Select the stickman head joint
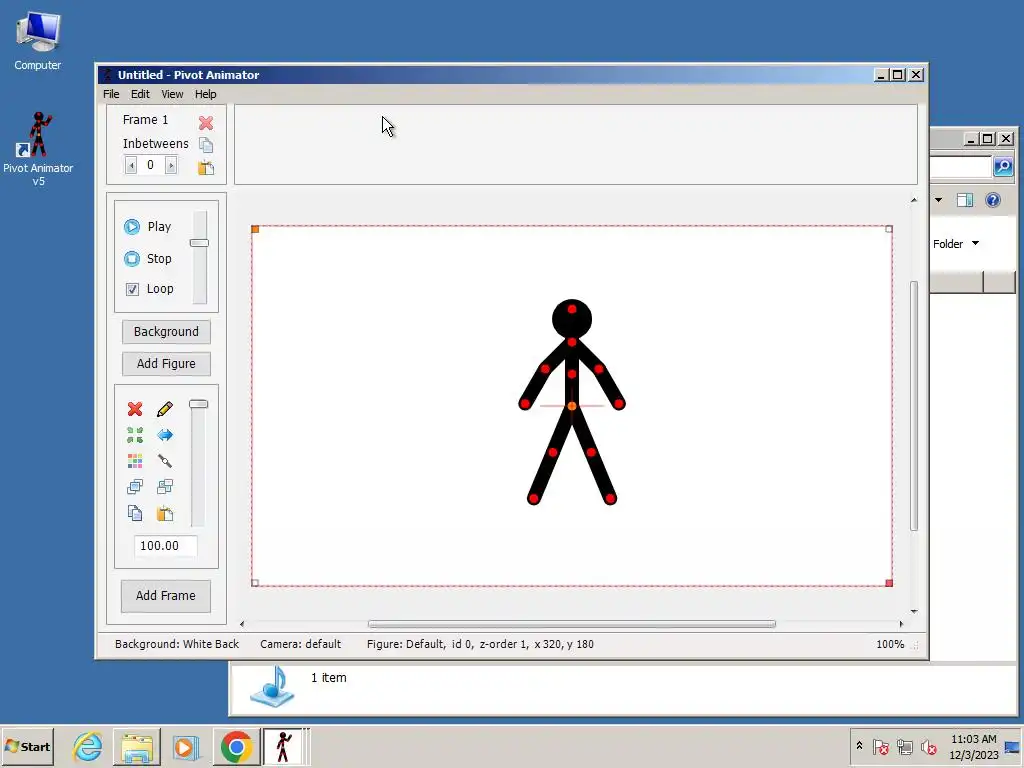The width and height of the screenshot is (1024, 768). click(x=571, y=309)
